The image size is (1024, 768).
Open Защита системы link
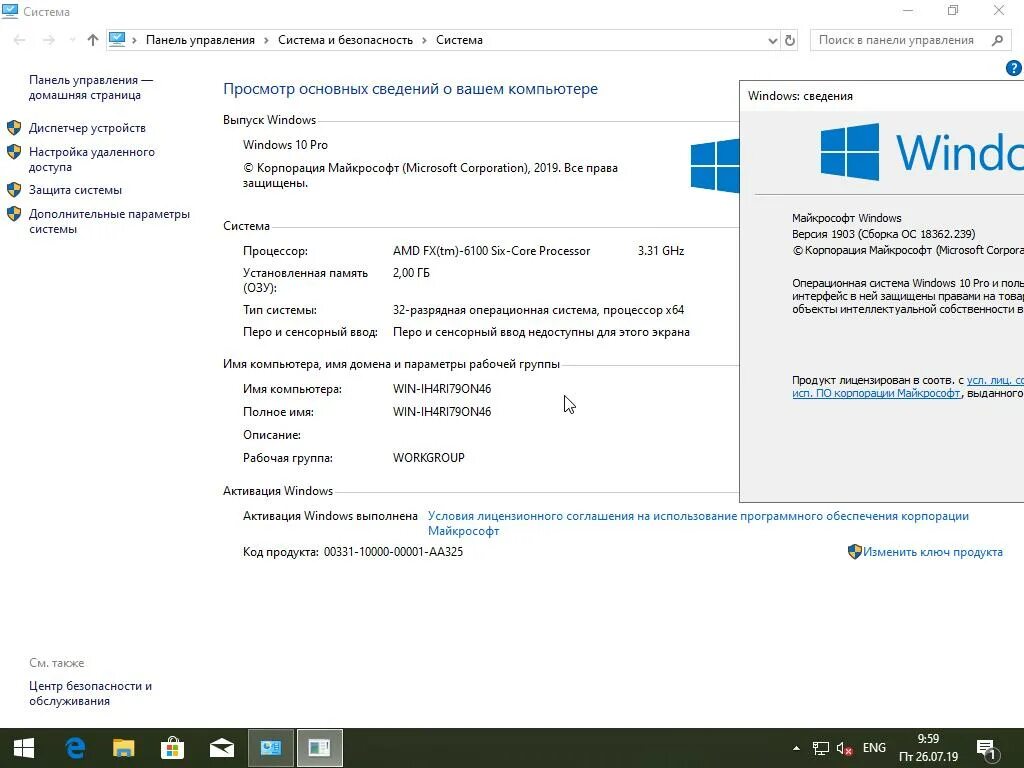pos(75,190)
